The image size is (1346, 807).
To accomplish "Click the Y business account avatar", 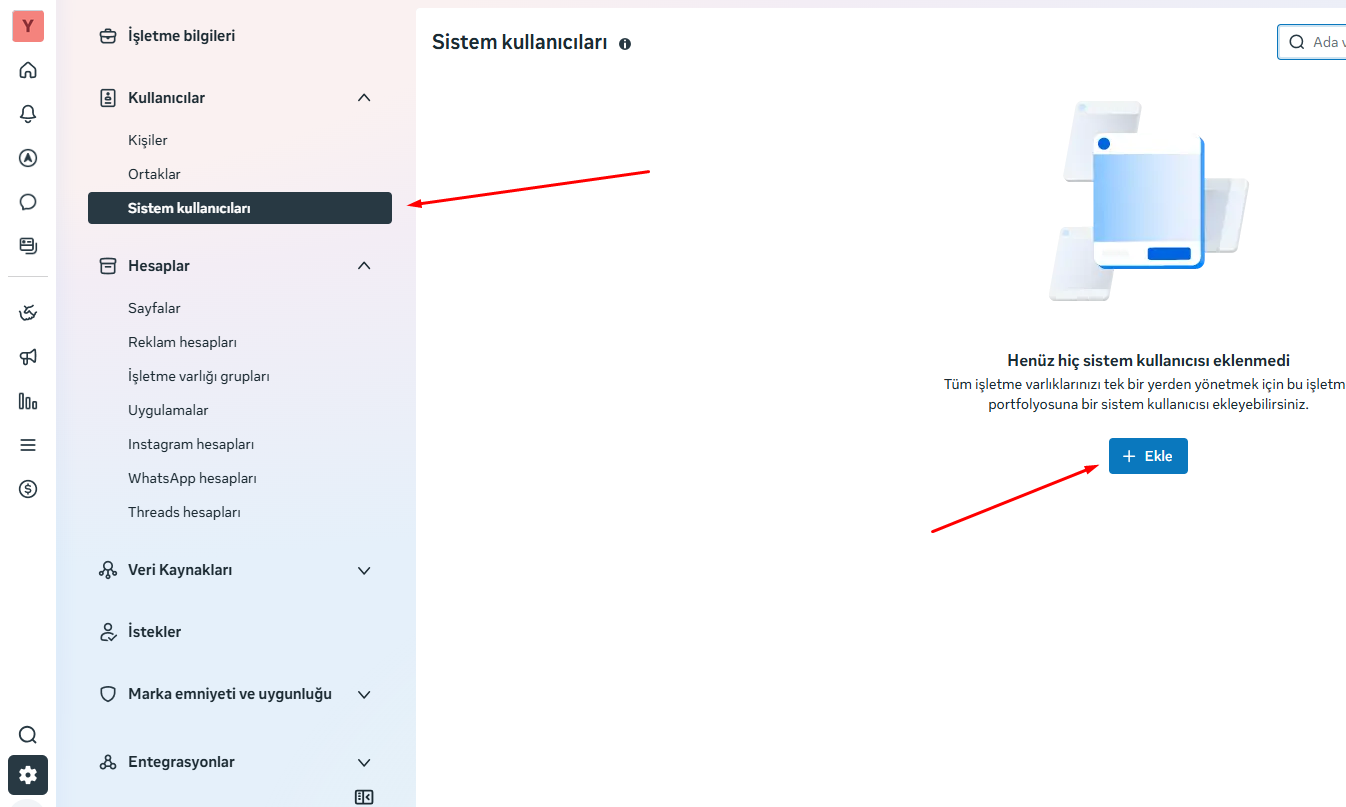I will [x=28, y=26].
